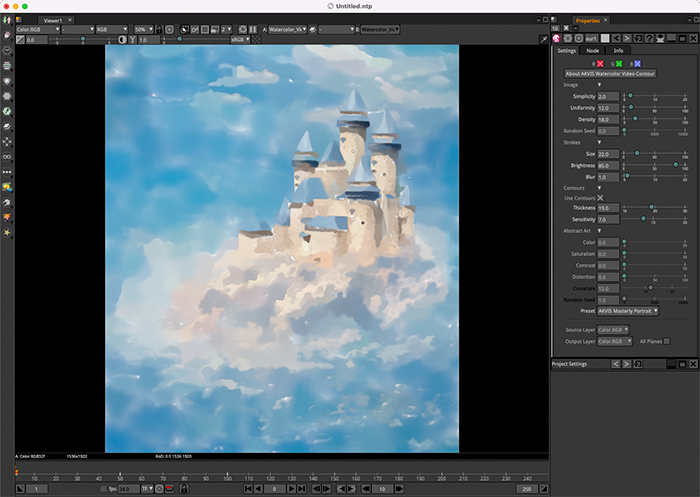Play the timeline forward

pos(291,489)
